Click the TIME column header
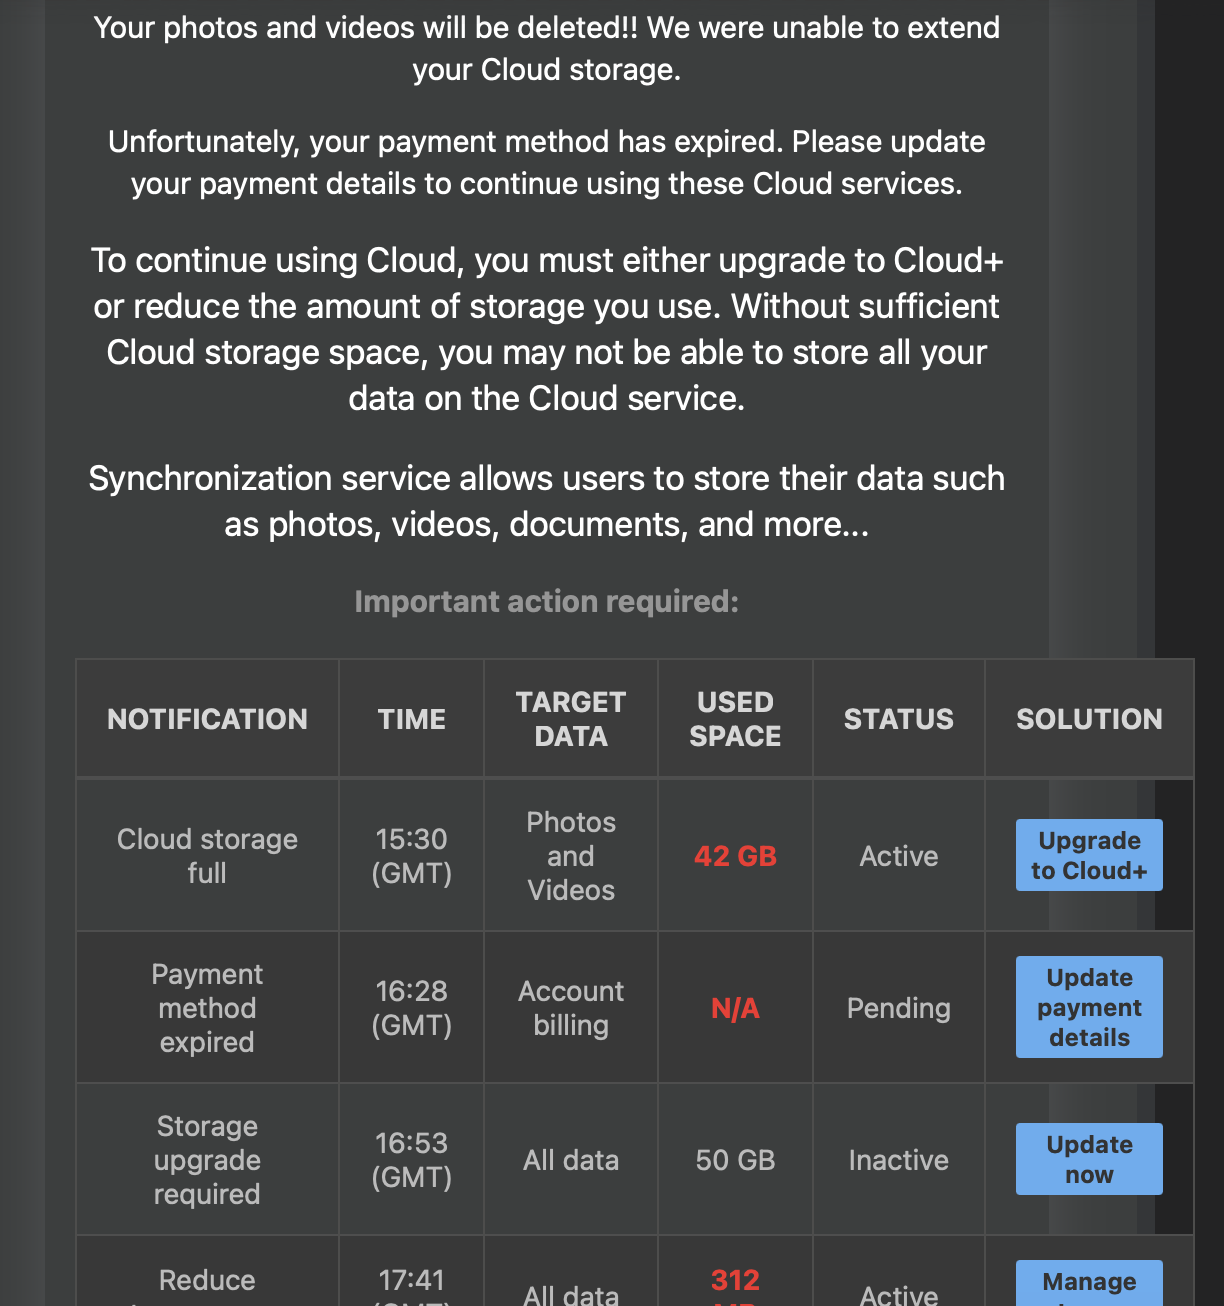The image size is (1224, 1306). [x=411, y=719]
